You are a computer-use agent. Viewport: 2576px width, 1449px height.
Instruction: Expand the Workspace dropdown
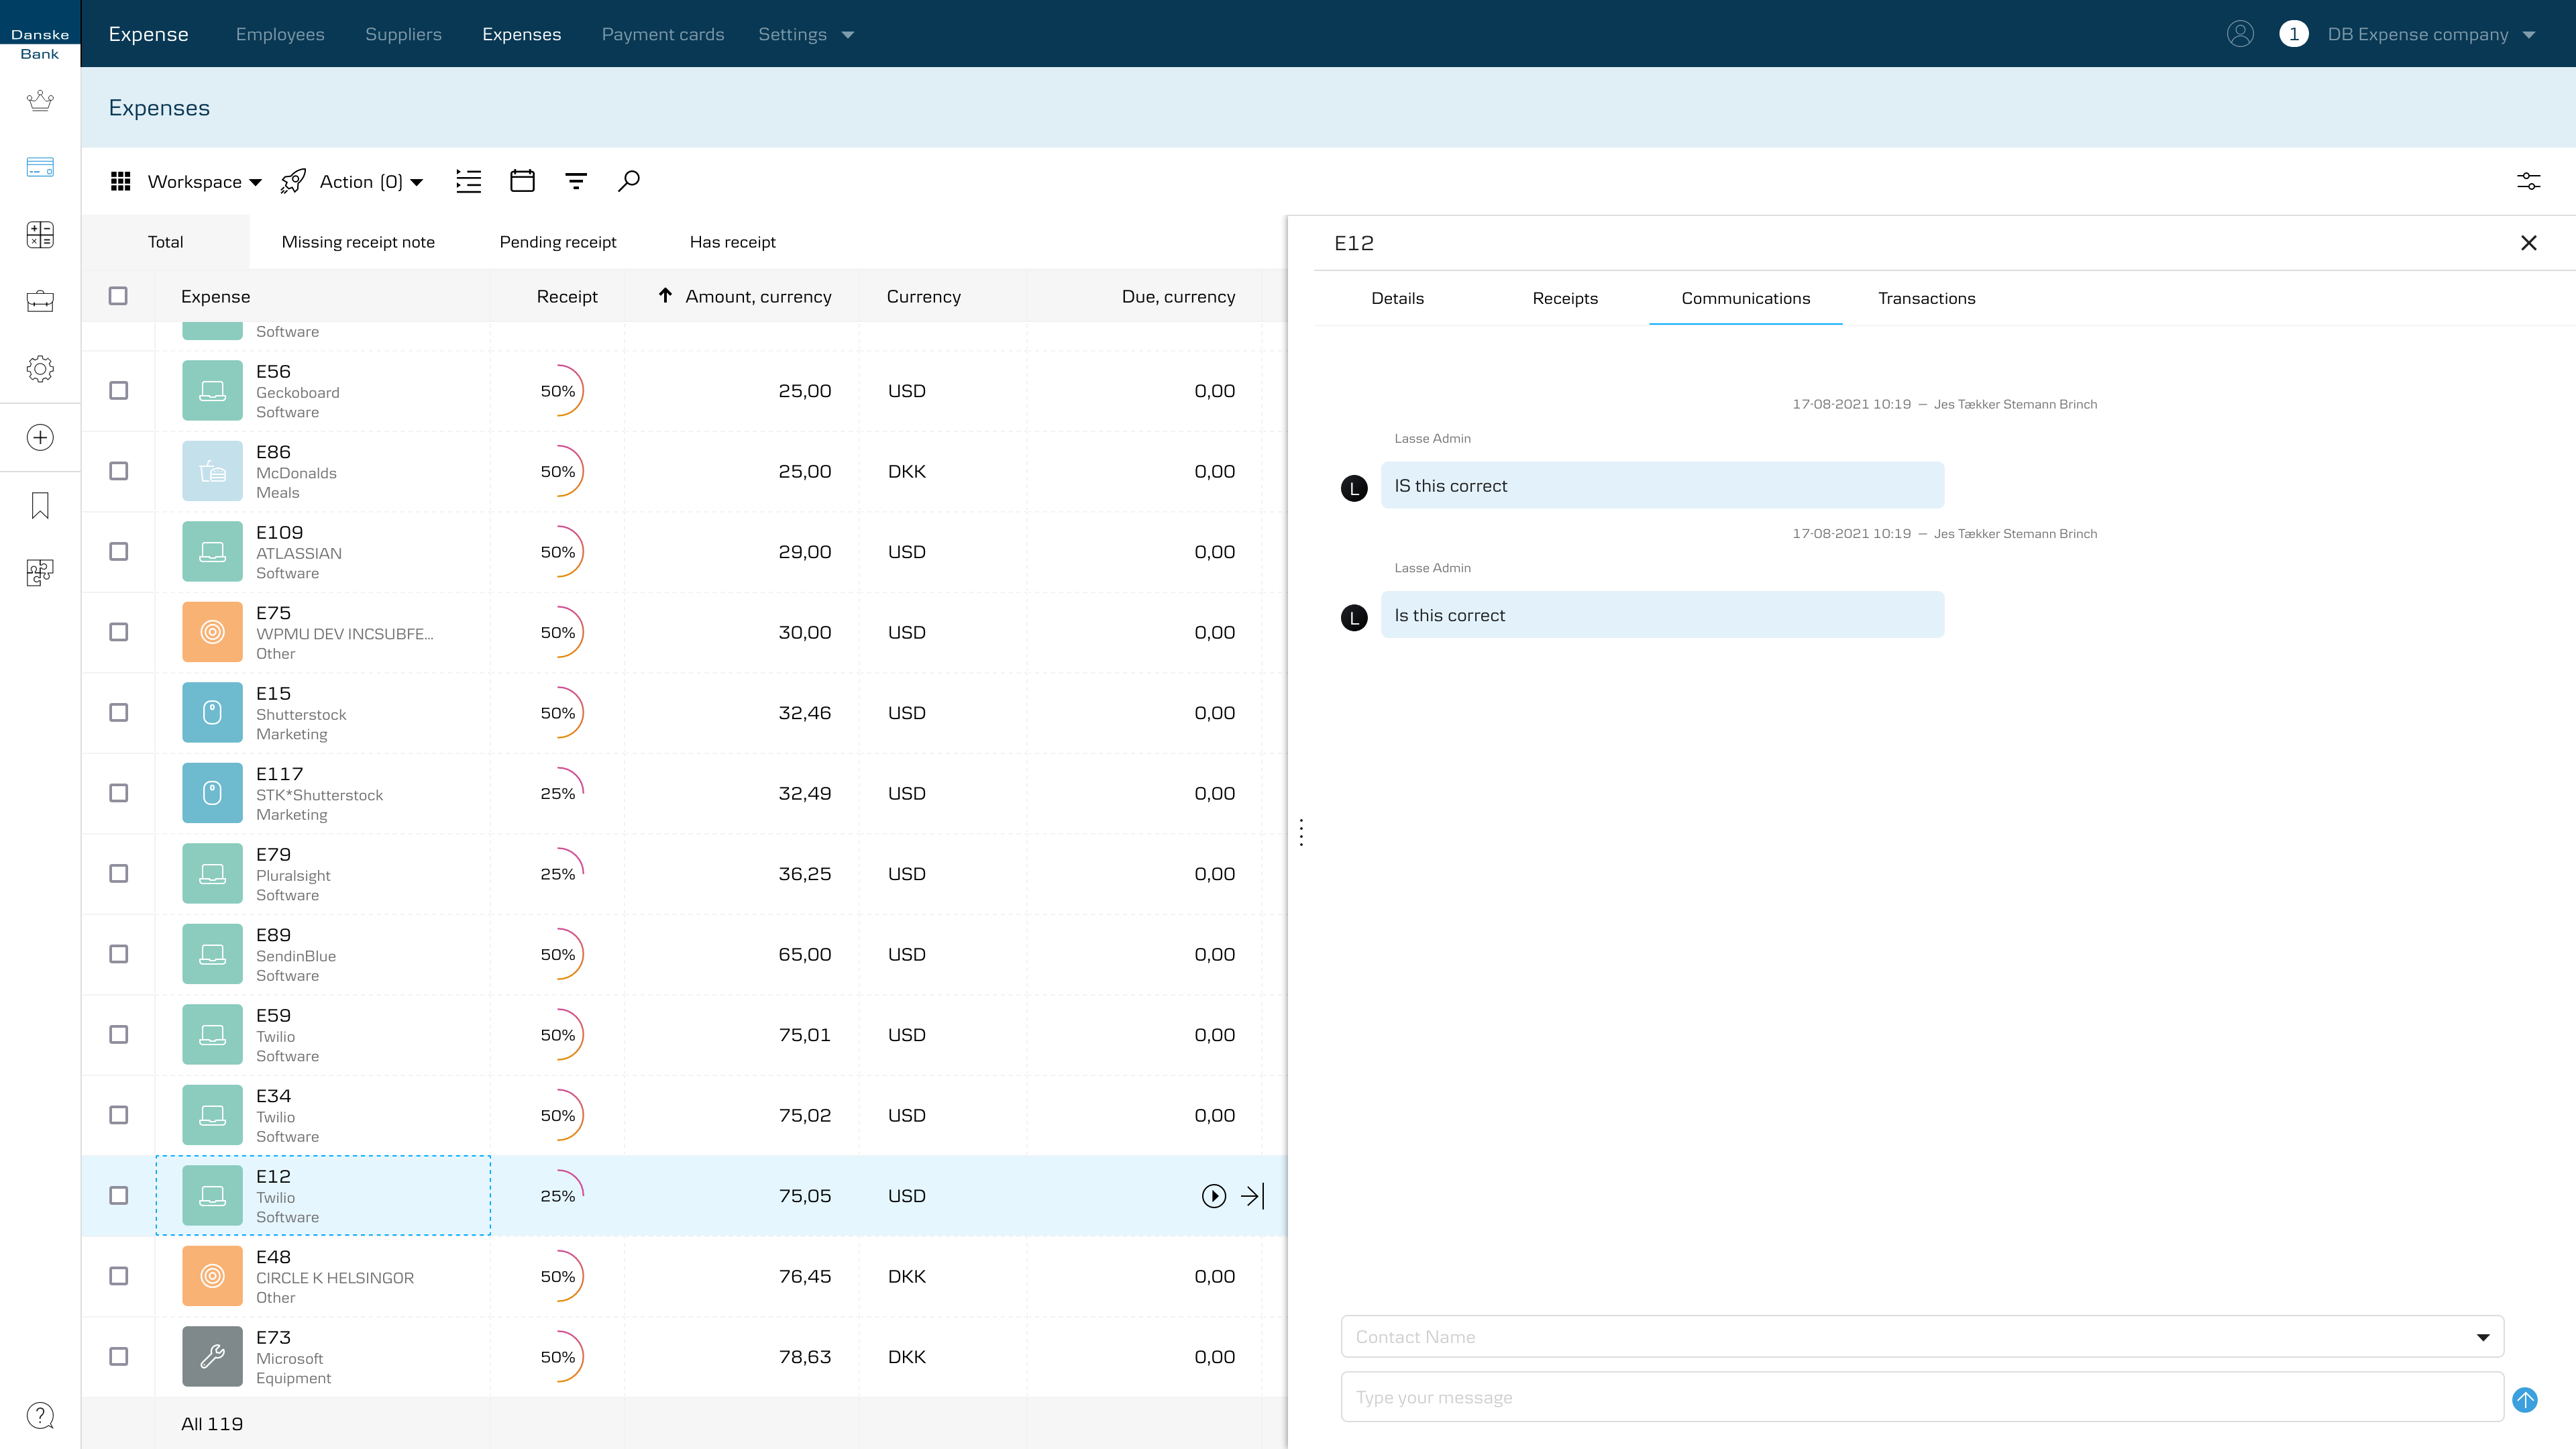pyautogui.click(x=204, y=182)
